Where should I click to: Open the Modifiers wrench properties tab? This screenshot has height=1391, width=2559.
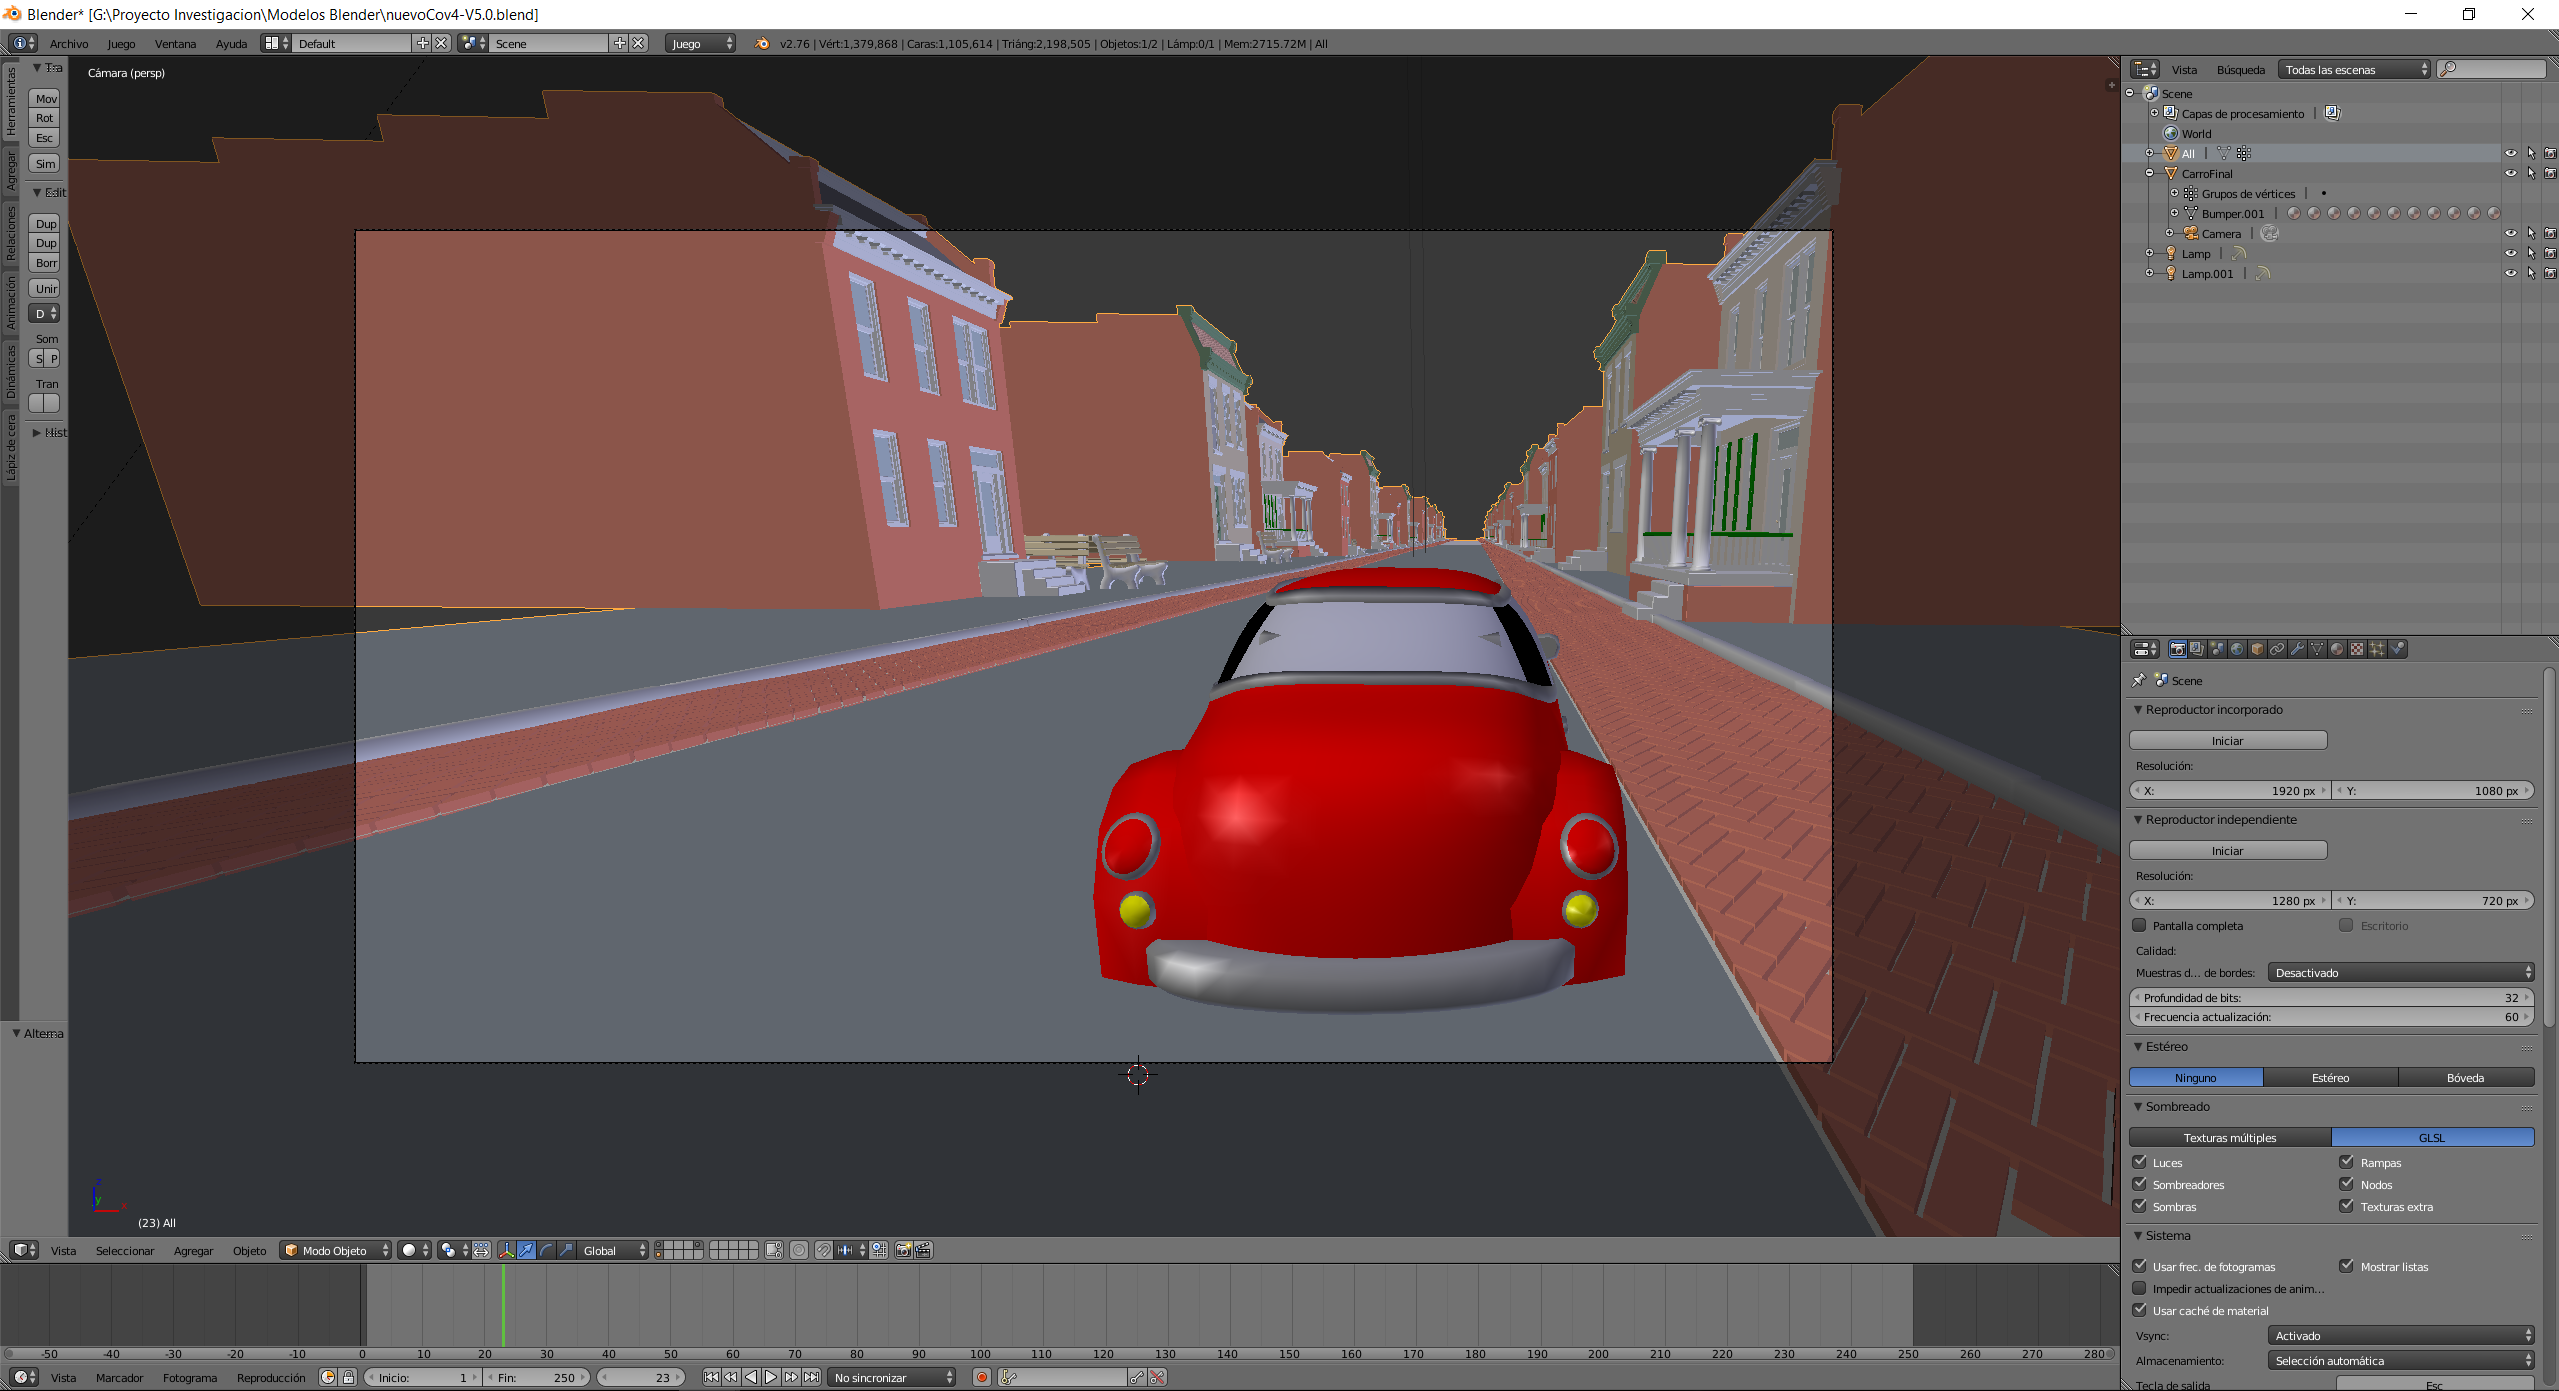pyautogui.click(x=2297, y=649)
